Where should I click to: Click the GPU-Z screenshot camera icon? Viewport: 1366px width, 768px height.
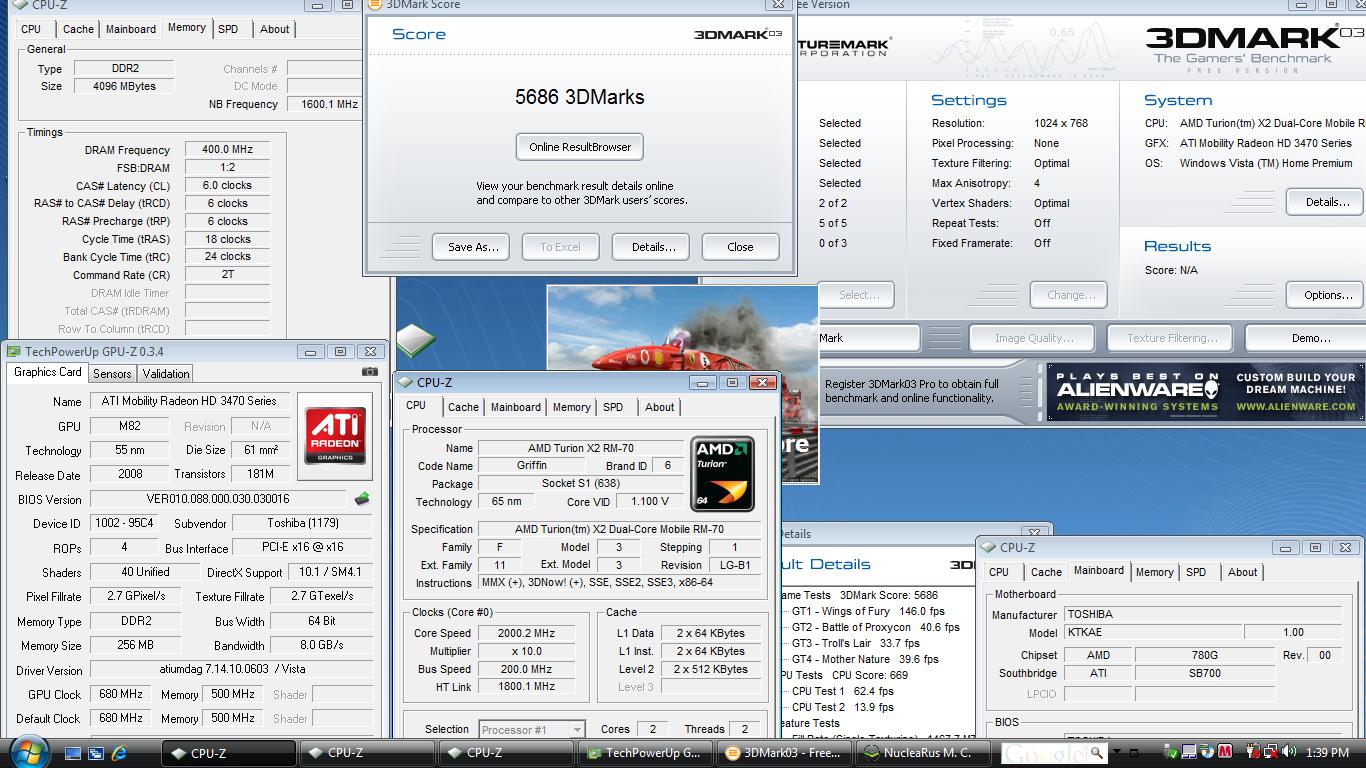coord(370,372)
